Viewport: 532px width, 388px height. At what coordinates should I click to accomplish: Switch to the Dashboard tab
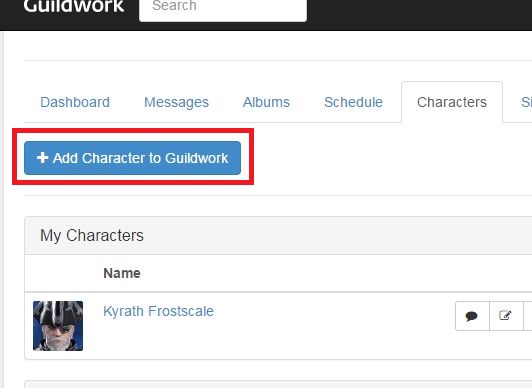(75, 102)
